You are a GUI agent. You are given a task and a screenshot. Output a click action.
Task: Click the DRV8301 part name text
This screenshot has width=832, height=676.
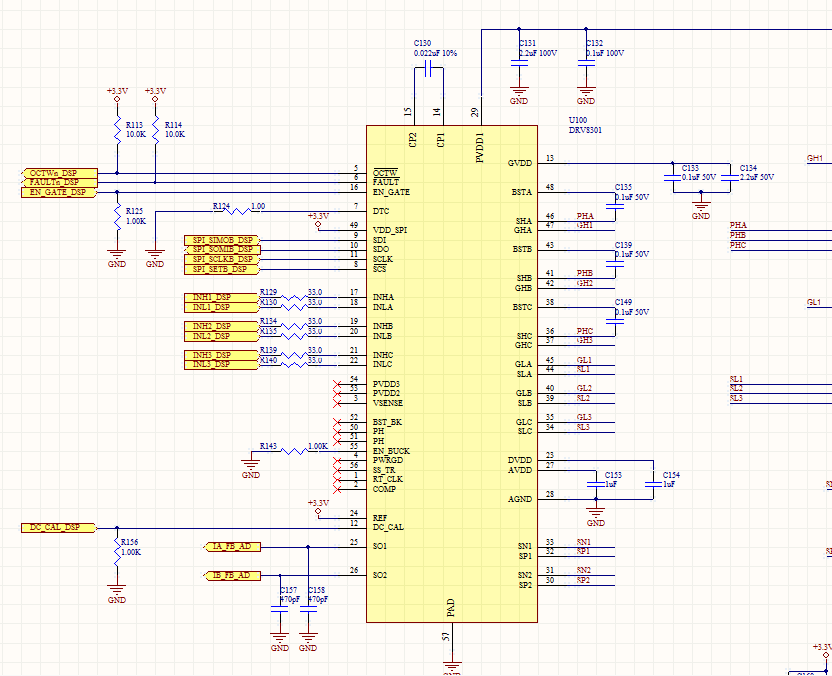[x=585, y=130]
